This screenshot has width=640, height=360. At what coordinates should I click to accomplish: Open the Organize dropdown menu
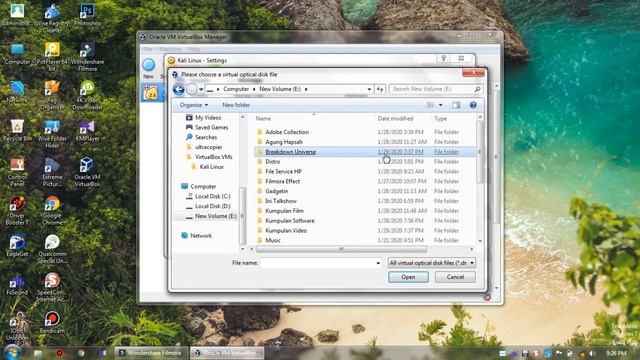pyautogui.click(x=193, y=105)
